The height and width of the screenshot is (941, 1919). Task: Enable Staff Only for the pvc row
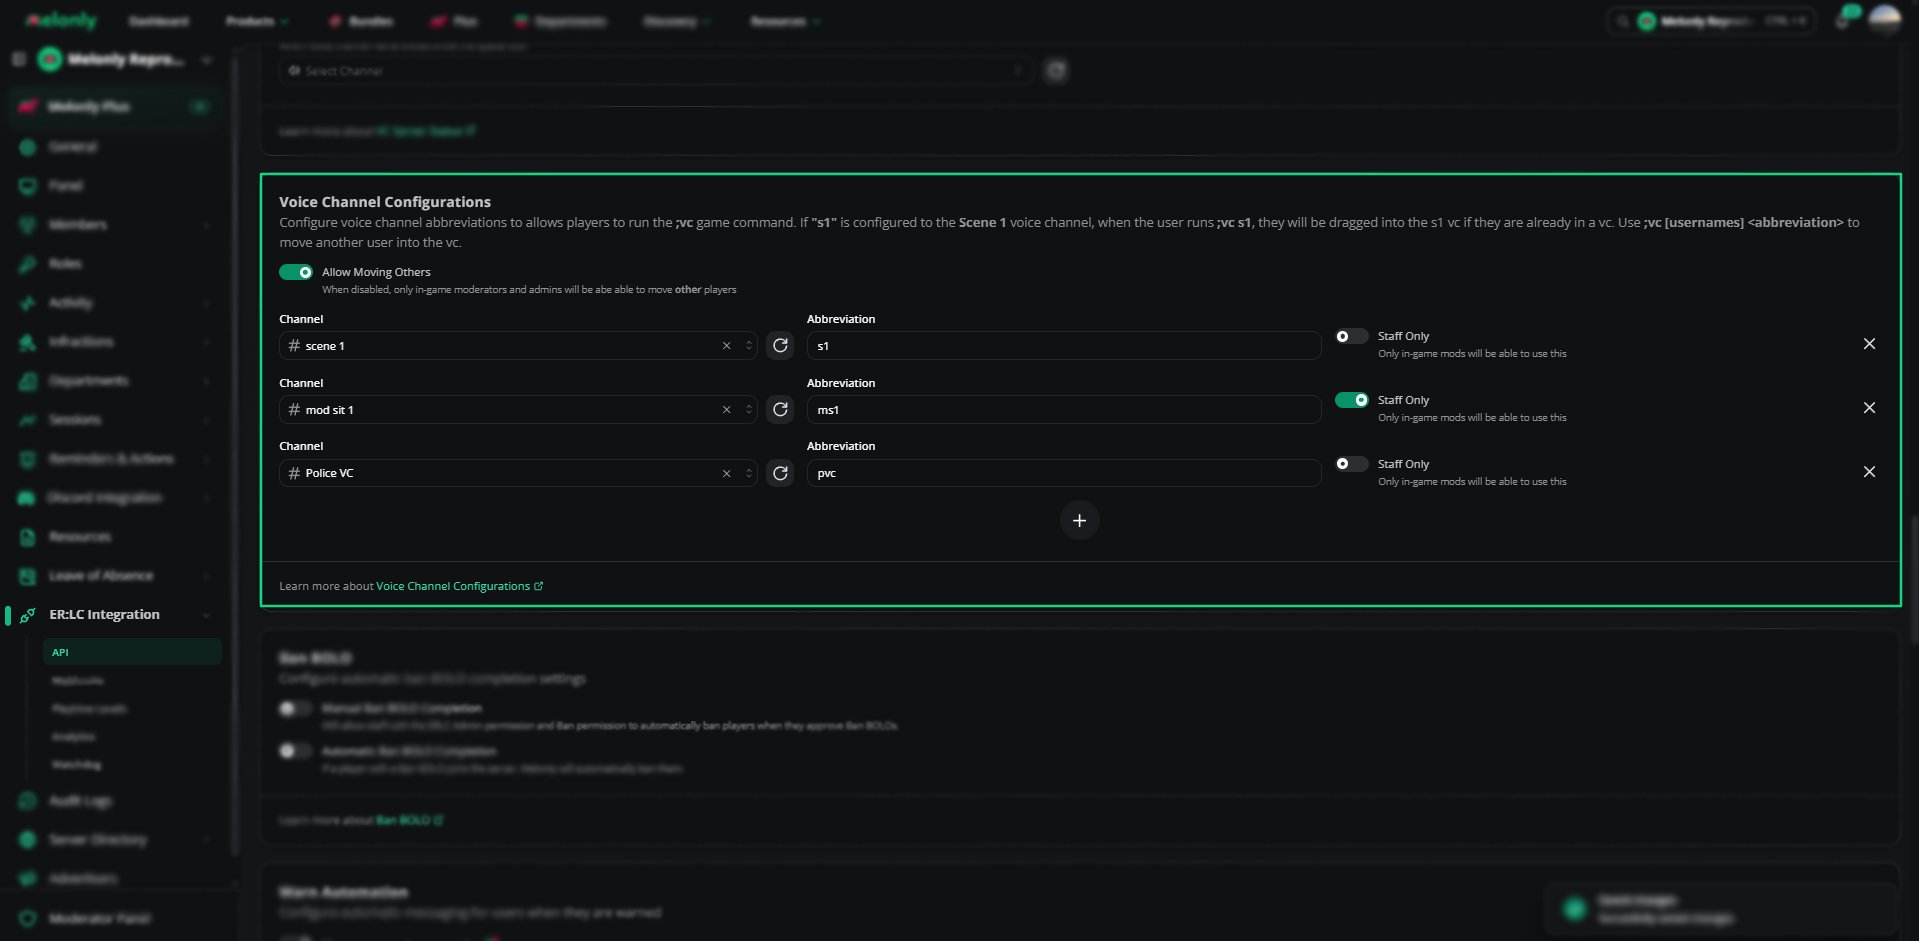coord(1351,464)
